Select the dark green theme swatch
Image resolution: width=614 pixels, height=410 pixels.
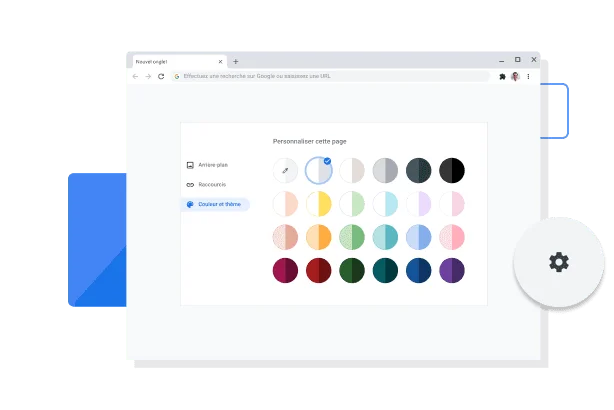tap(352, 270)
